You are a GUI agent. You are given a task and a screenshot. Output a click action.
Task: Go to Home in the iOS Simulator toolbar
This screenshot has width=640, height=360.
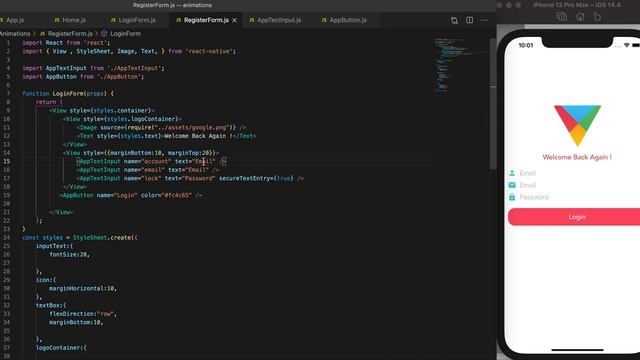click(x=580, y=17)
